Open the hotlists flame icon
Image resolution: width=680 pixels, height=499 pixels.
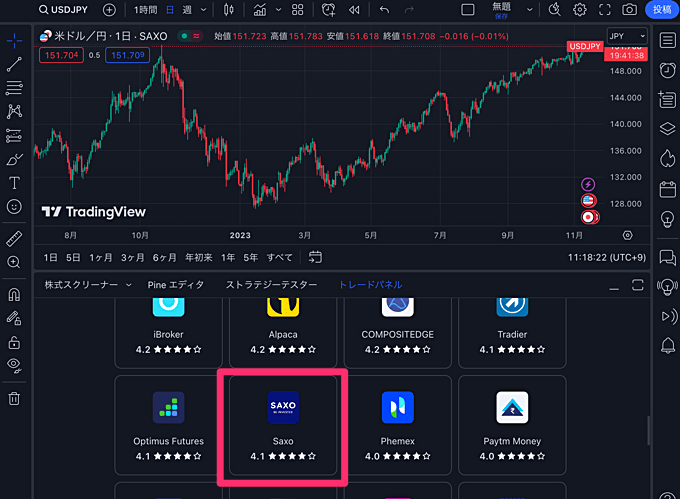pos(667,158)
